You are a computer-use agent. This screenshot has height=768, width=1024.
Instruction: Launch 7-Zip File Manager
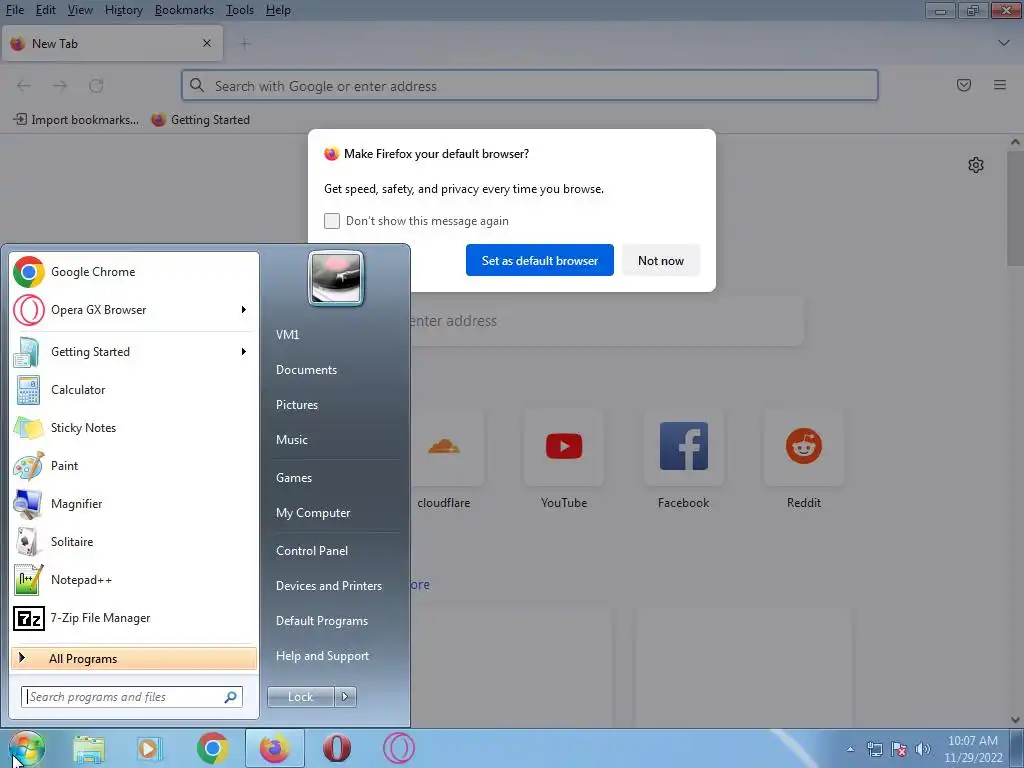click(x=134, y=618)
